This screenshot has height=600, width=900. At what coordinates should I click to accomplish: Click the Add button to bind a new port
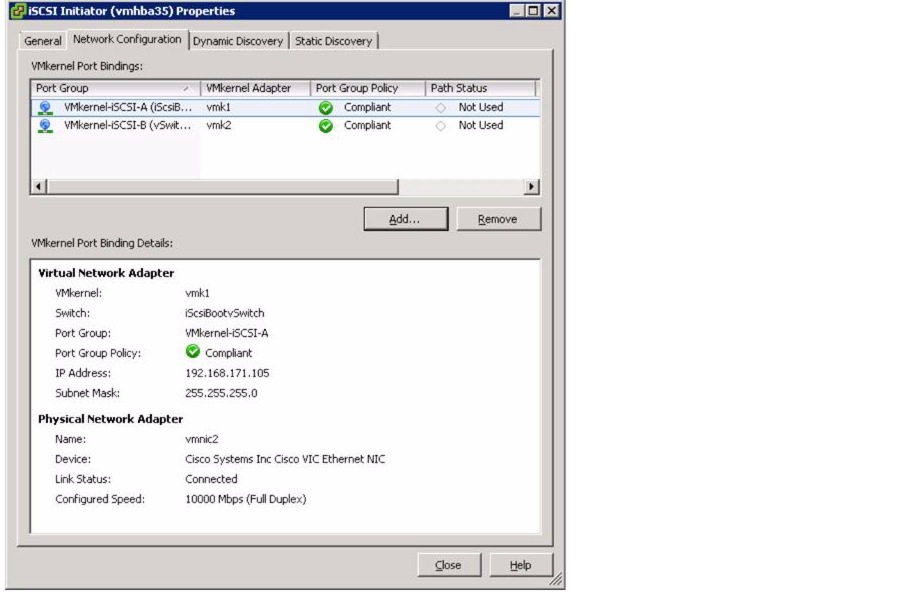click(x=406, y=218)
